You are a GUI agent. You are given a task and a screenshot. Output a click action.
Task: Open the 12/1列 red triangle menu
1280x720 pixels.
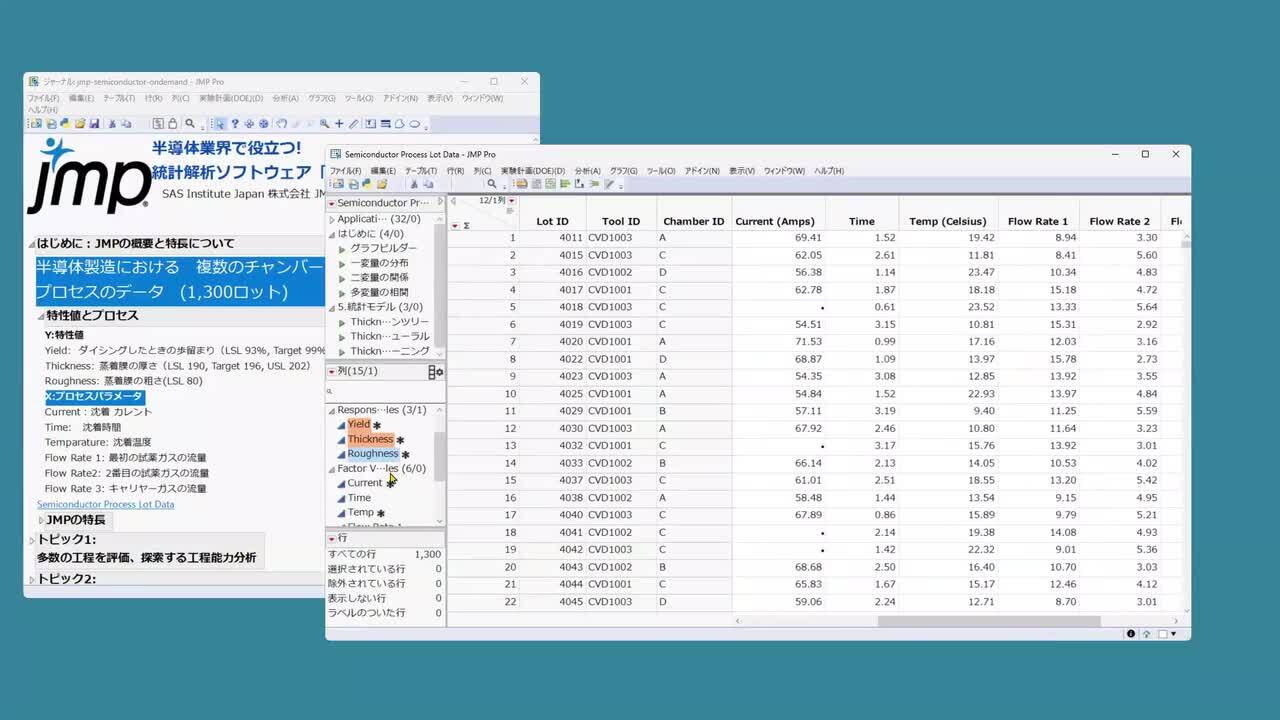click(x=512, y=200)
